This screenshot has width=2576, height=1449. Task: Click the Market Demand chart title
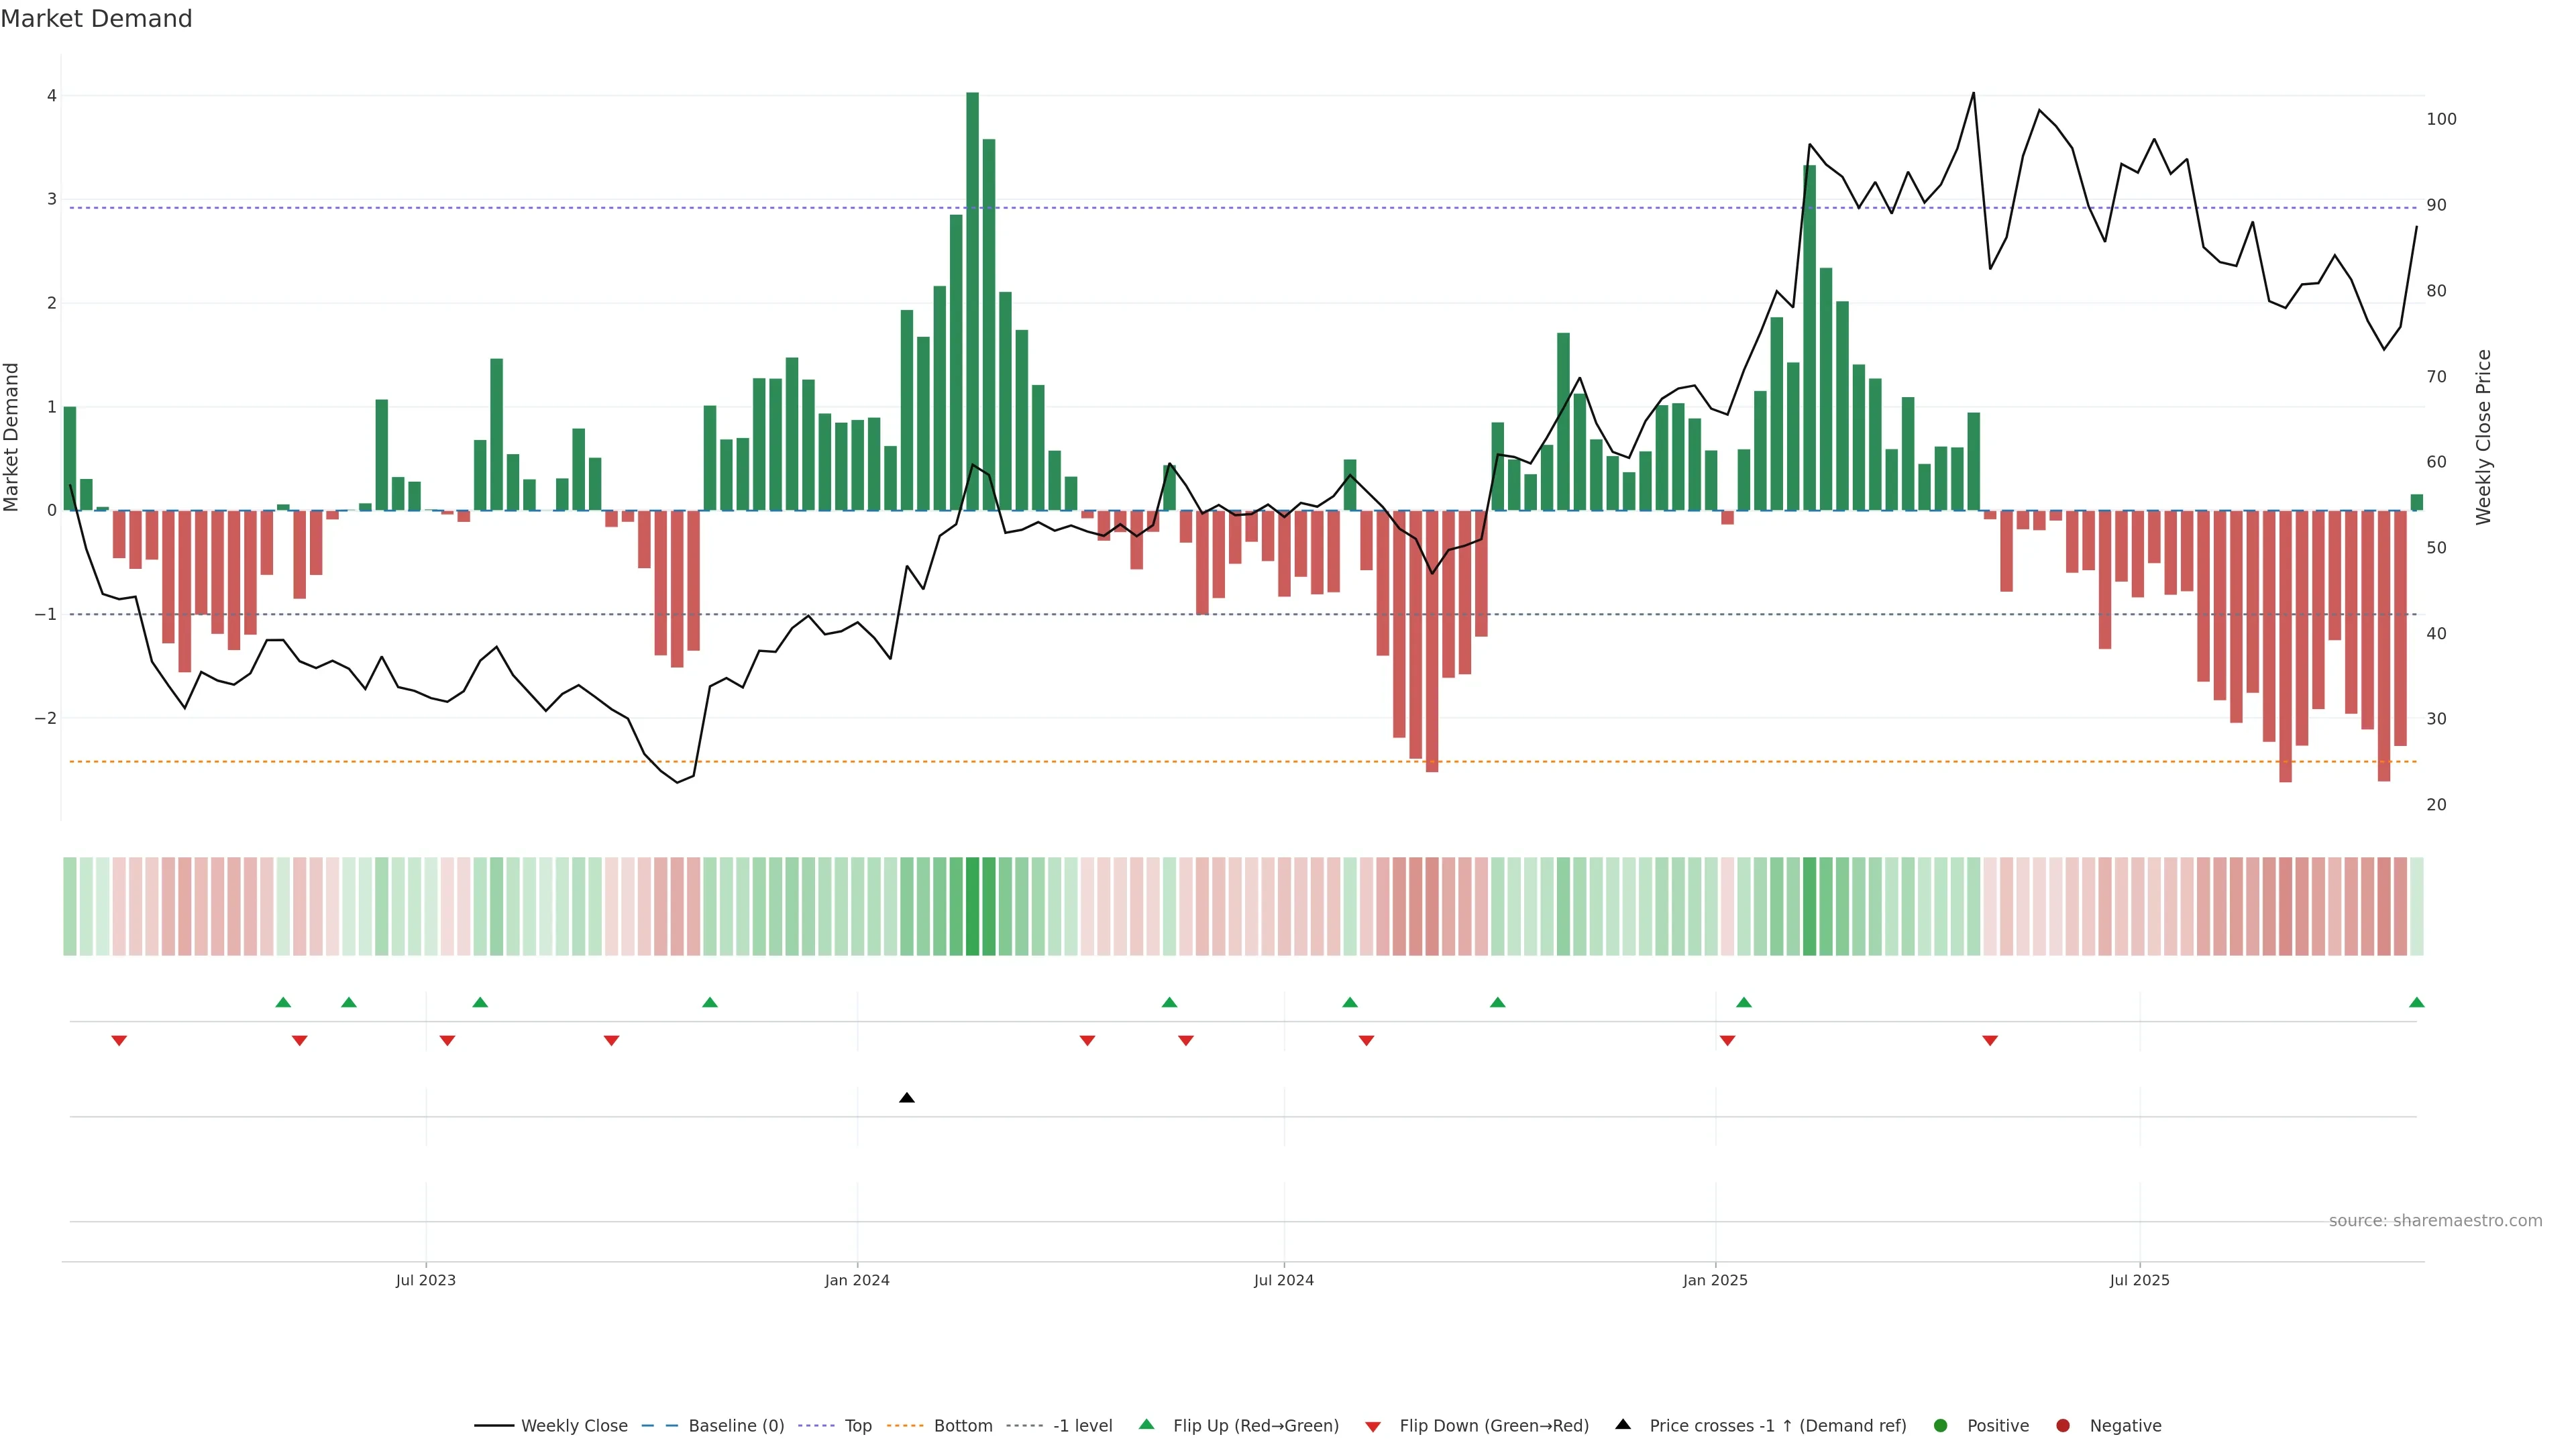96,19
